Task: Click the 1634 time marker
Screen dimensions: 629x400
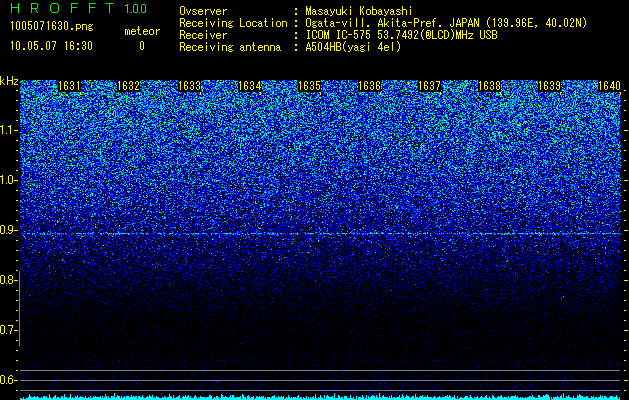Action: 250,86
